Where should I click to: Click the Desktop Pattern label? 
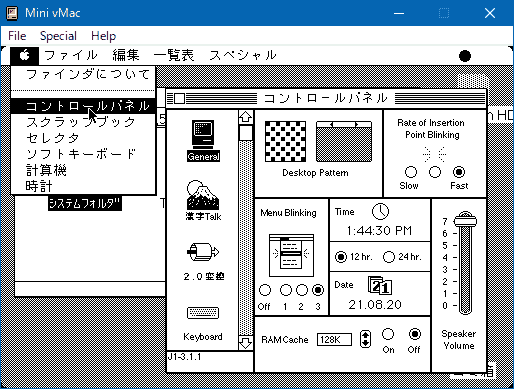[x=315, y=173]
